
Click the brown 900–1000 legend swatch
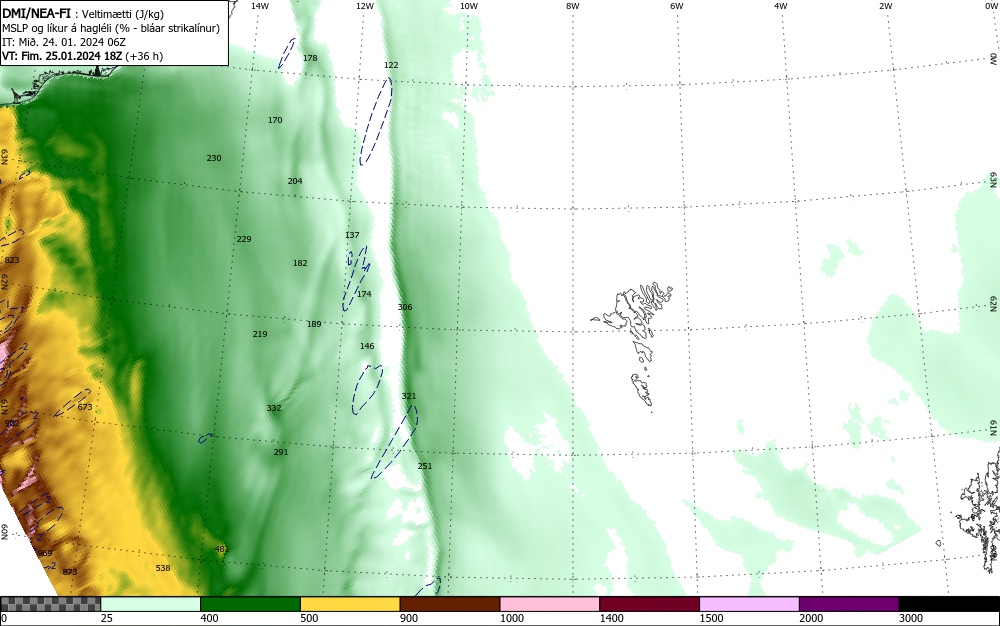pyautogui.click(x=450, y=604)
